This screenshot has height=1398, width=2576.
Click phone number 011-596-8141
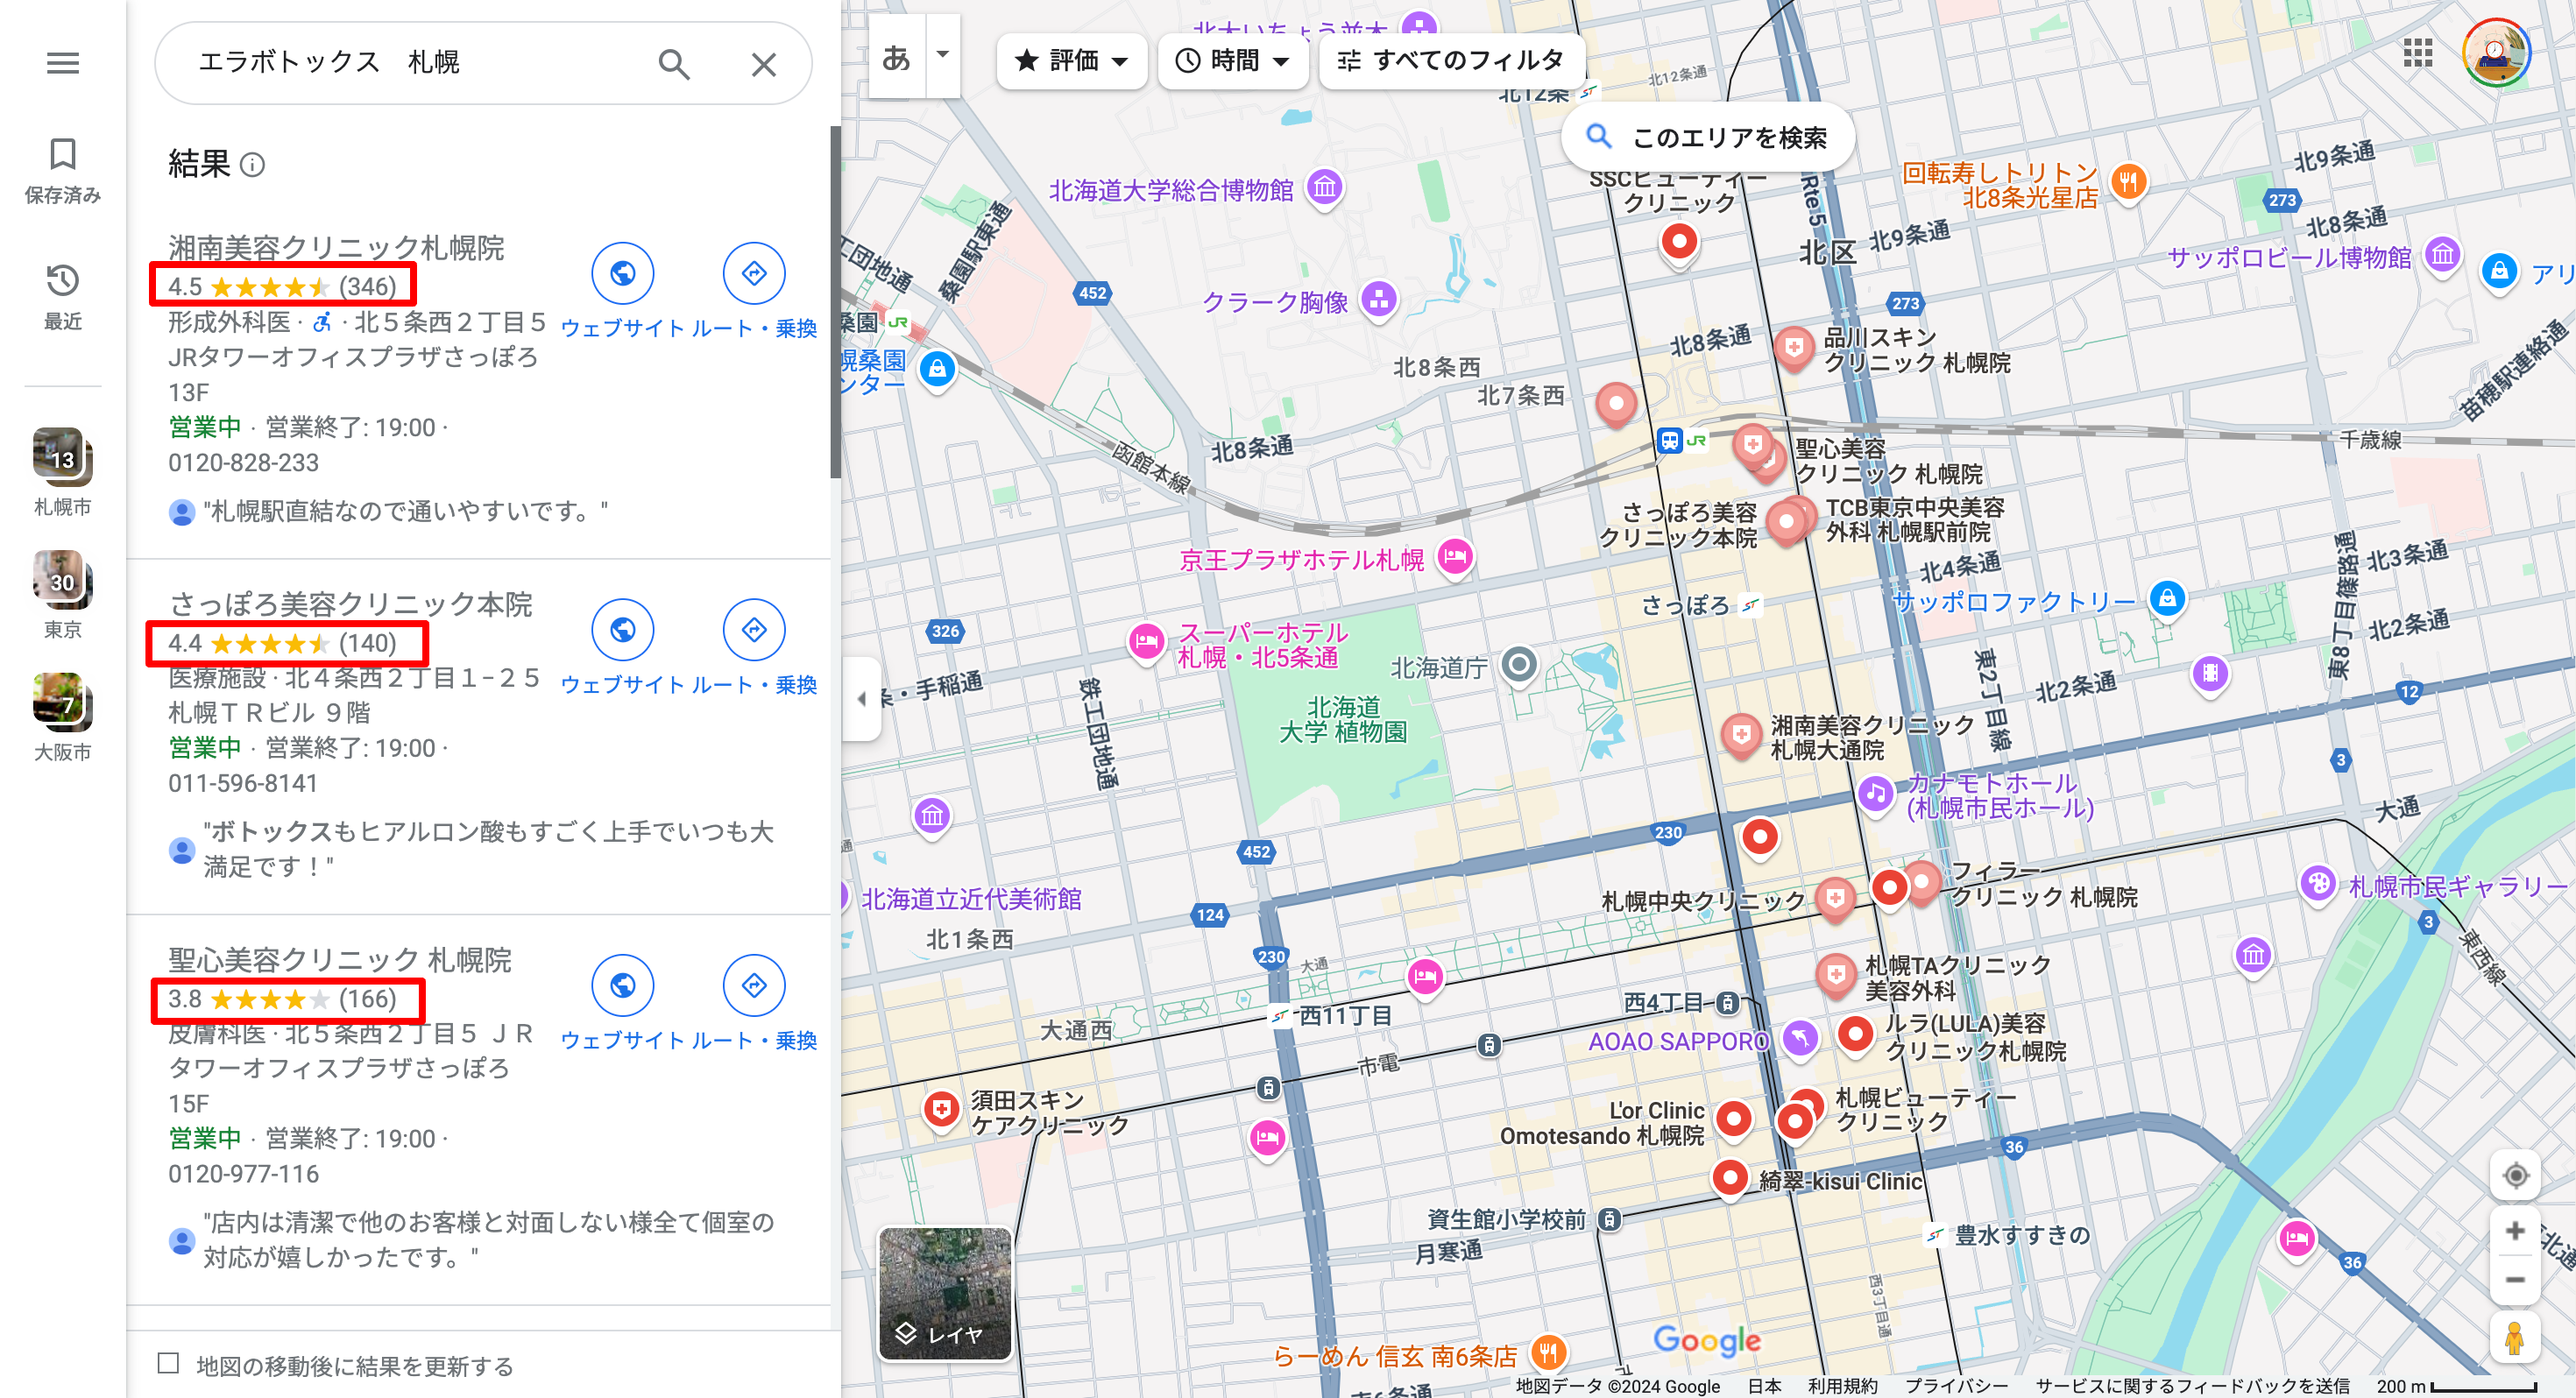point(243,783)
